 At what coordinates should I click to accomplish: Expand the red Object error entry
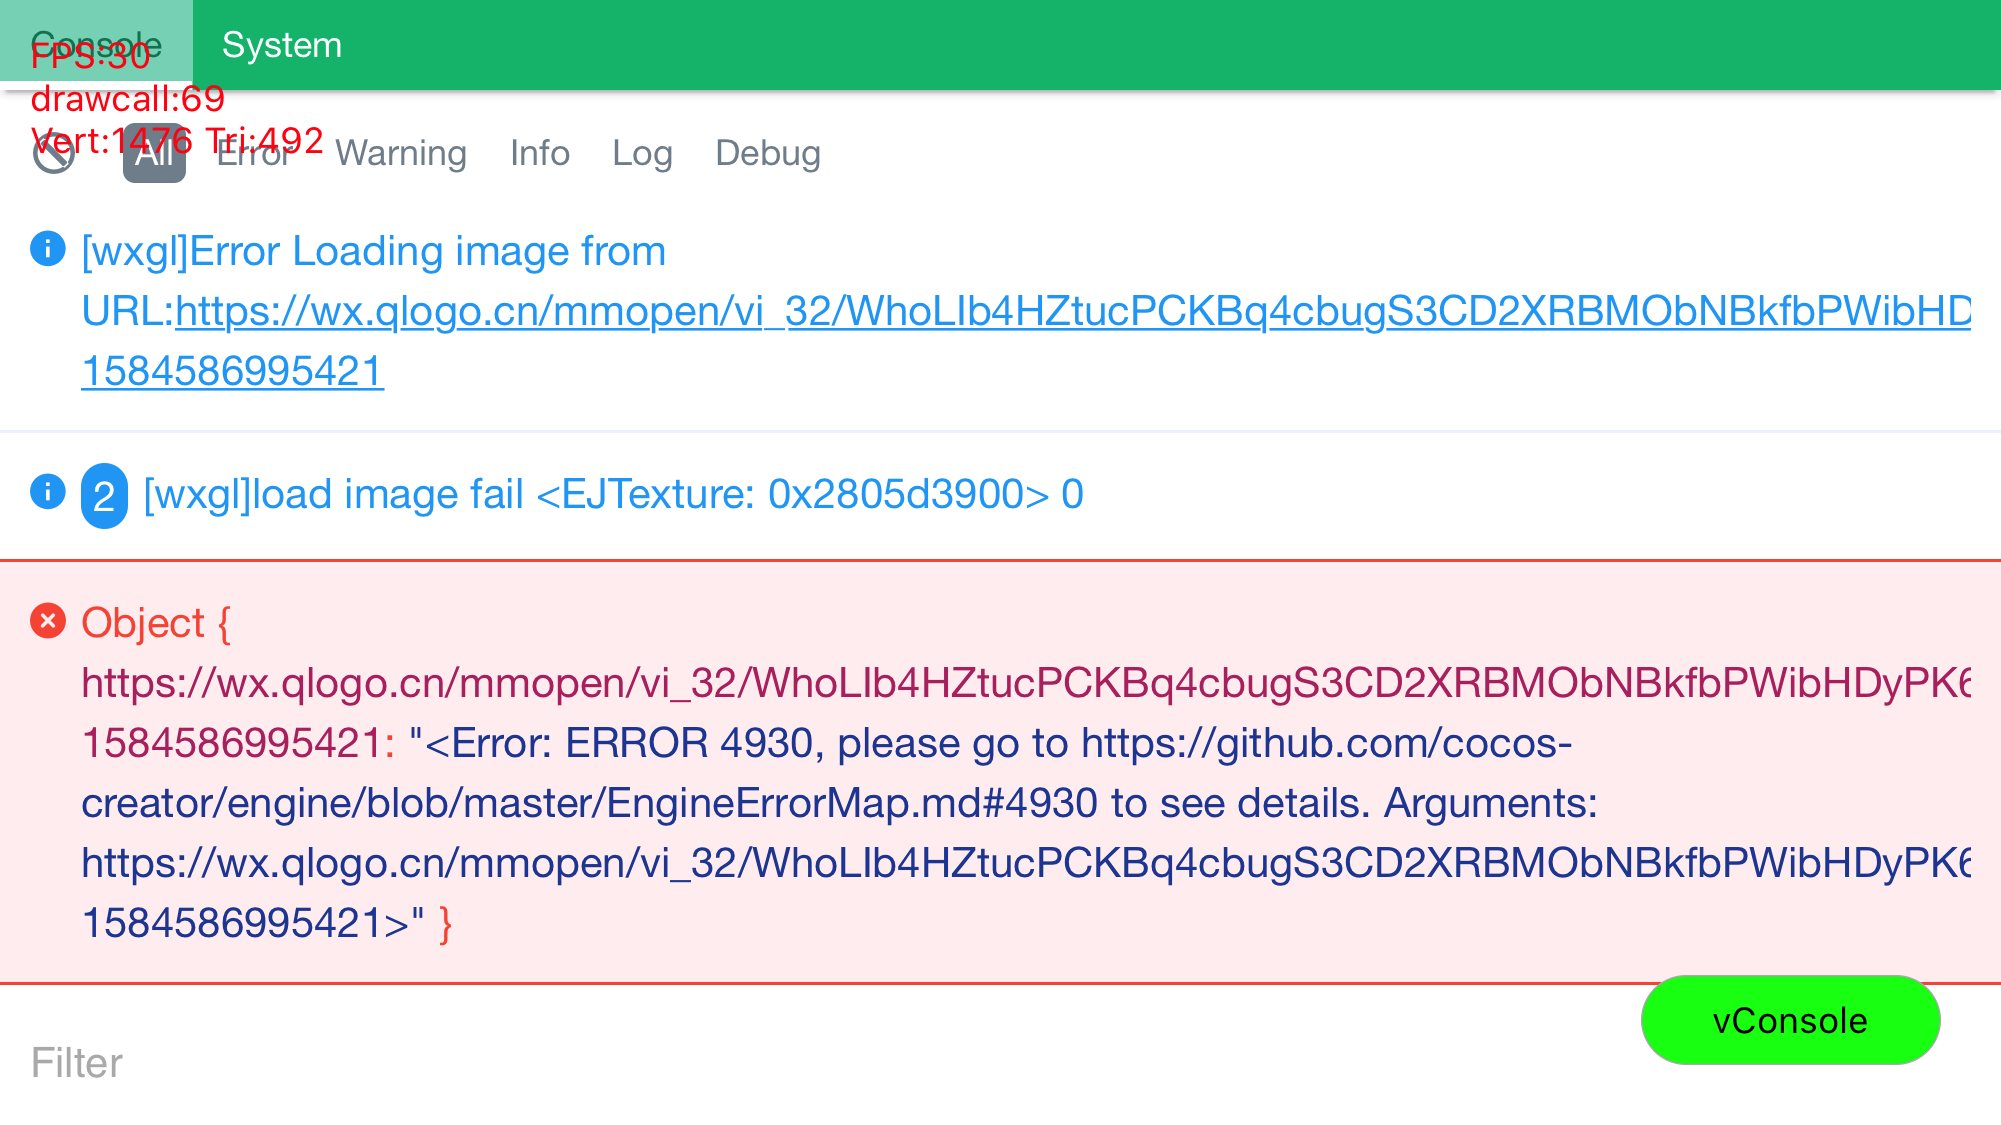tap(155, 623)
